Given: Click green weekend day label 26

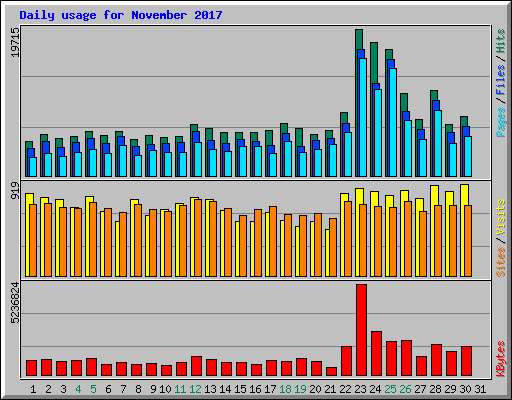Looking at the screenshot, I should click(x=405, y=389).
